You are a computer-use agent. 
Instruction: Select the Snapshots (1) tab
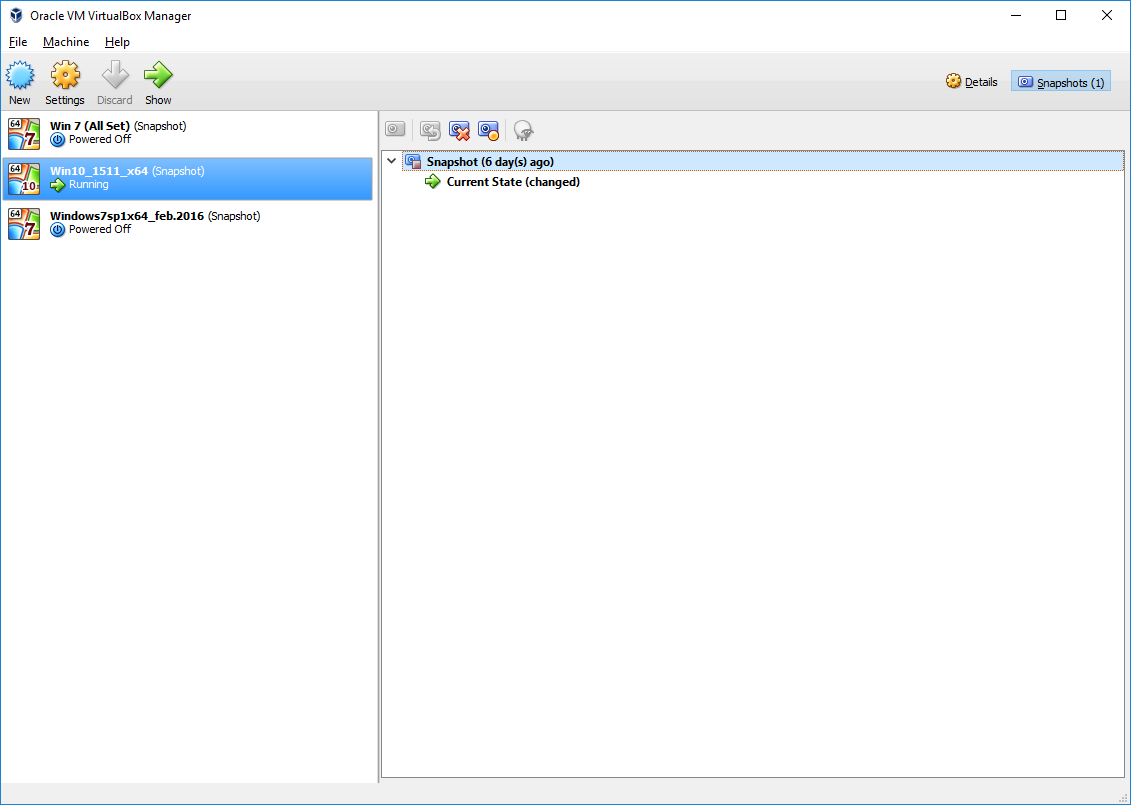[1060, 82]
